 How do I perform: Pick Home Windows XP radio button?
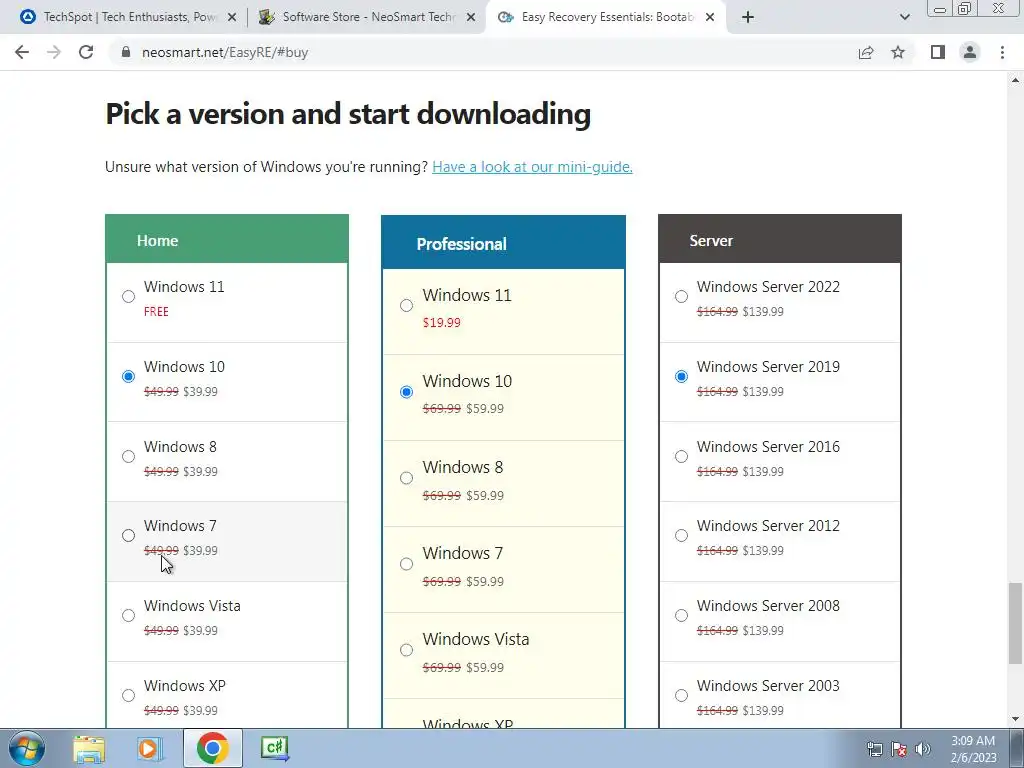coord(129,696)
